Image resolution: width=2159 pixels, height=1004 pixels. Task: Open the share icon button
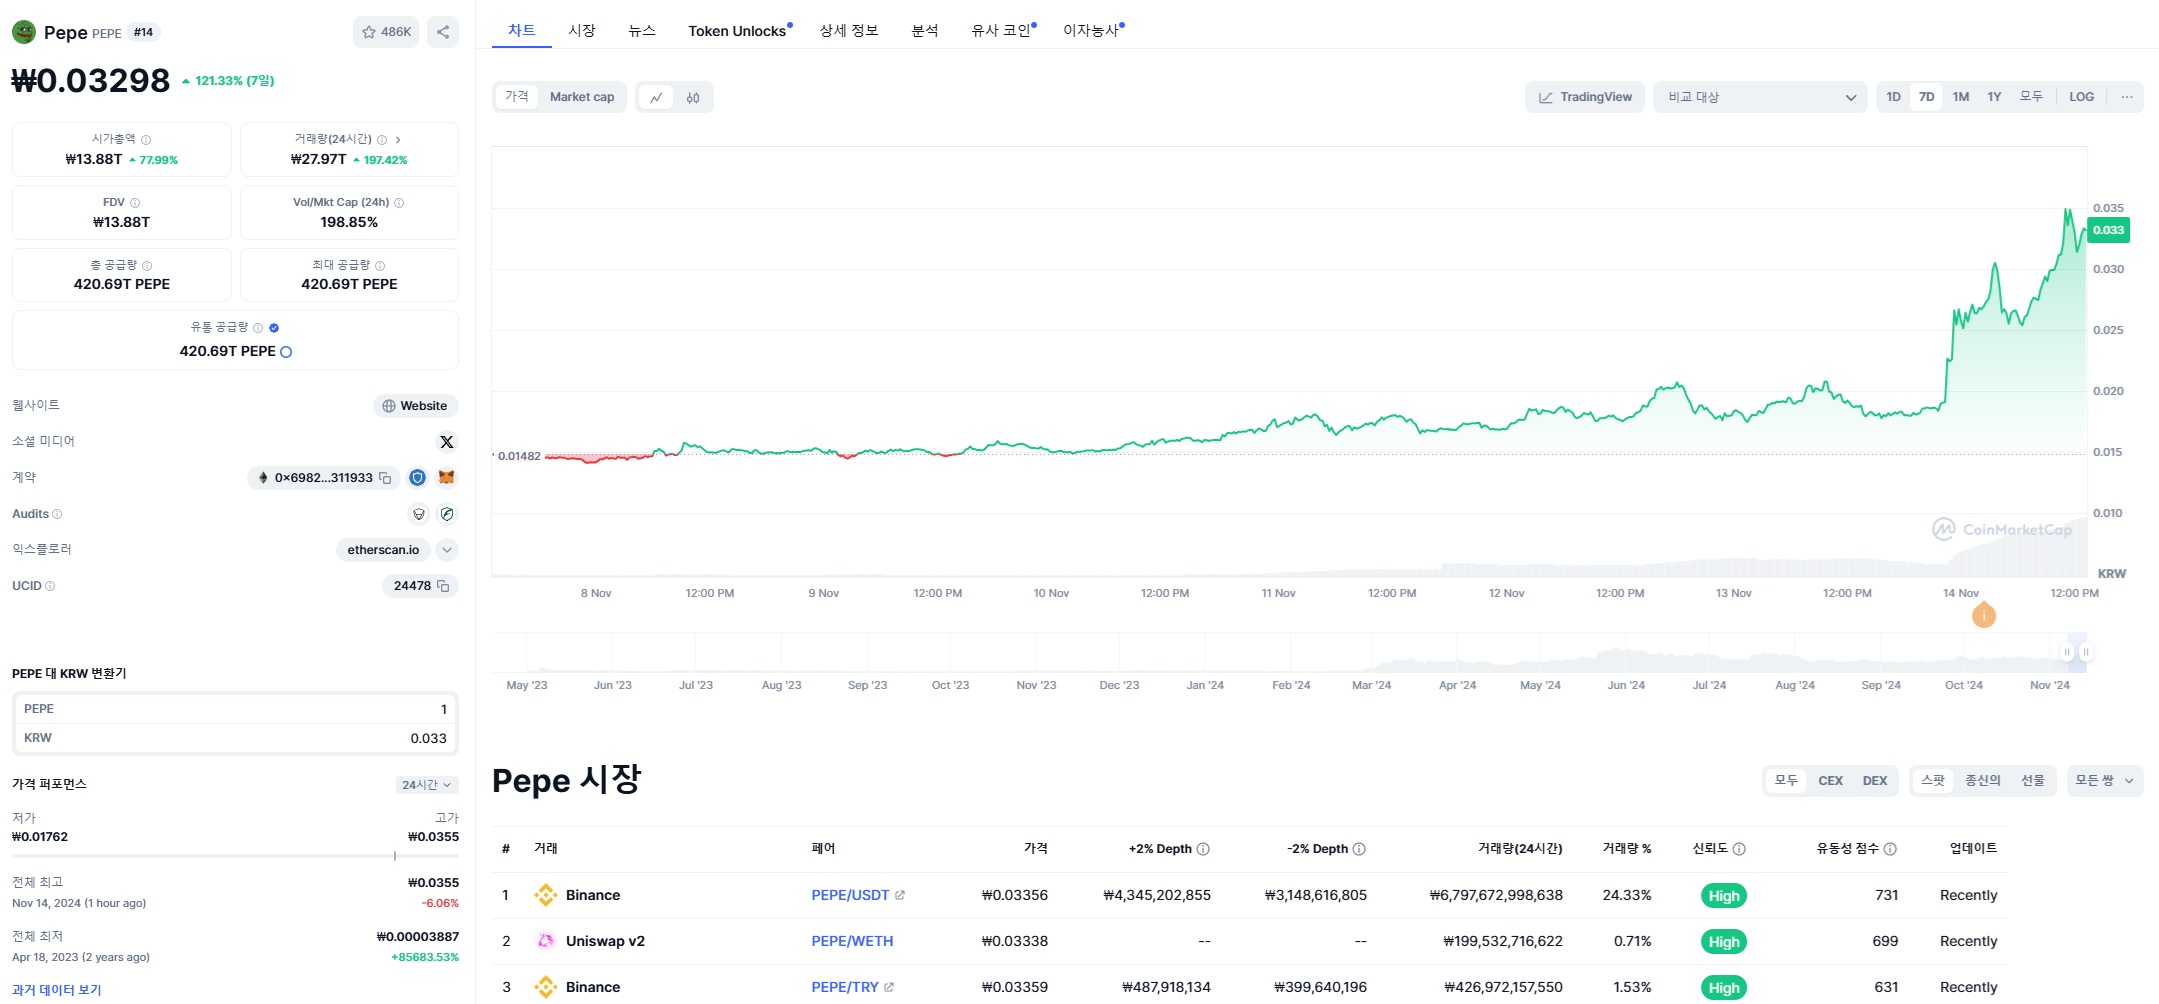tap(443, 32)
